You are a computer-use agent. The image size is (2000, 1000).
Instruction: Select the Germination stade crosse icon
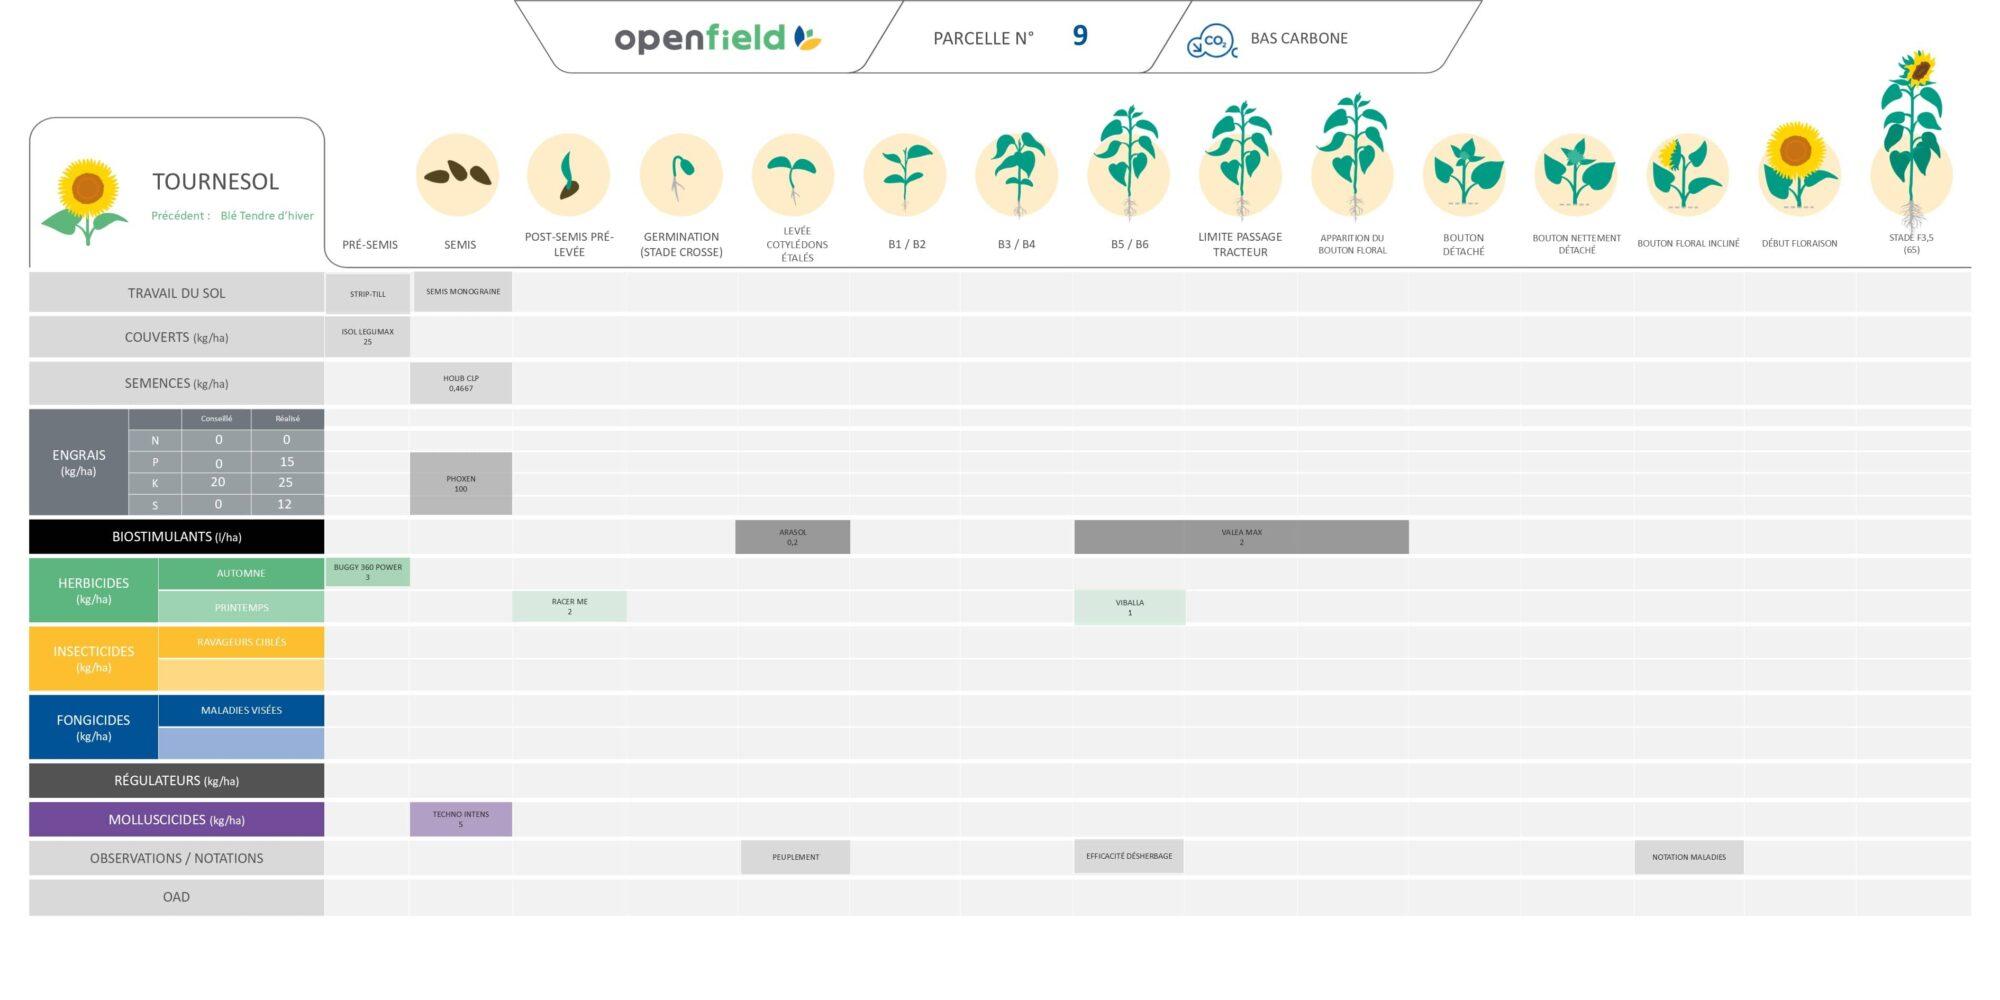(680, 175)
